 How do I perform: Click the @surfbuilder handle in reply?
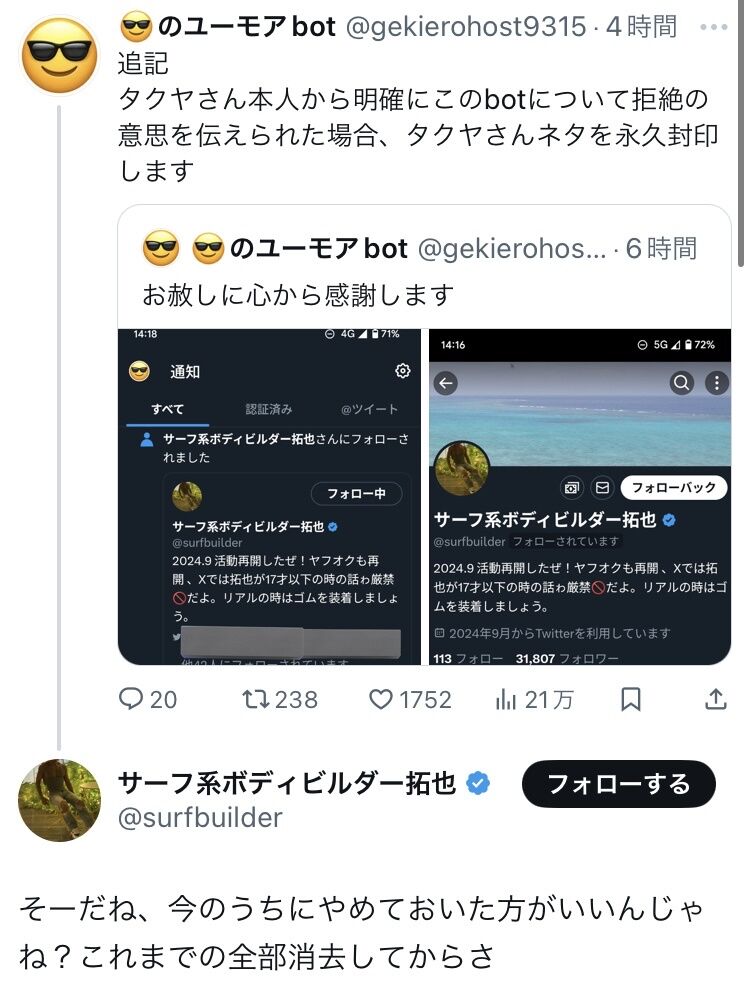pos(200,817)
